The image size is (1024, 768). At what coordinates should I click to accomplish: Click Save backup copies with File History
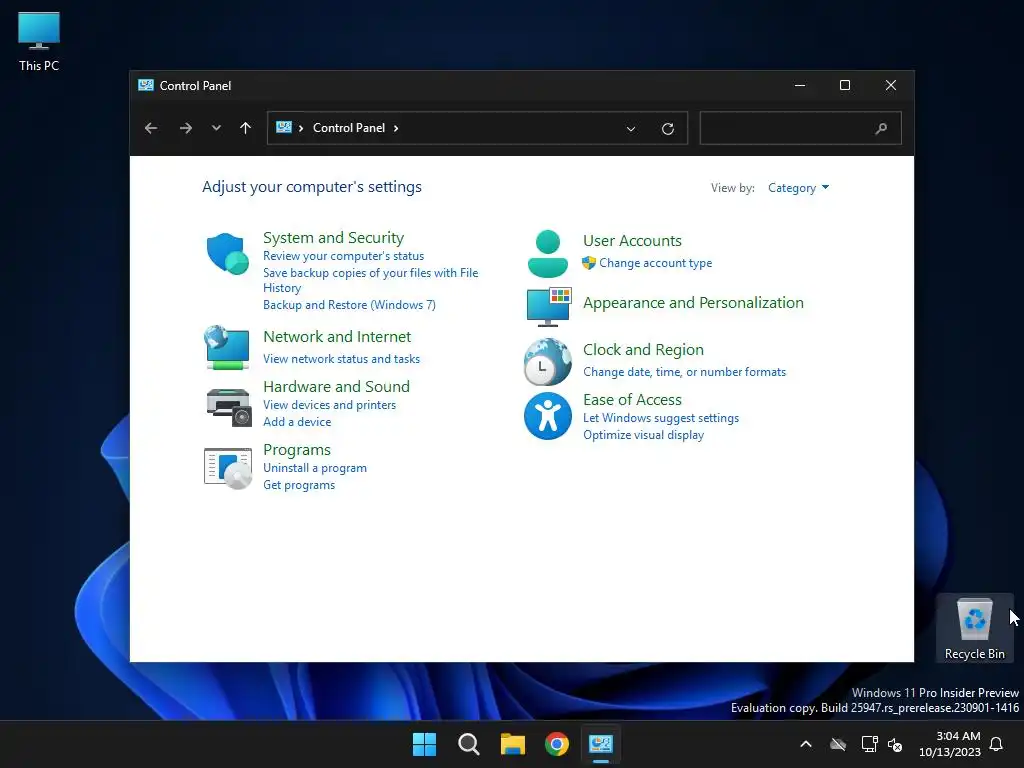[x=370, y=280]
